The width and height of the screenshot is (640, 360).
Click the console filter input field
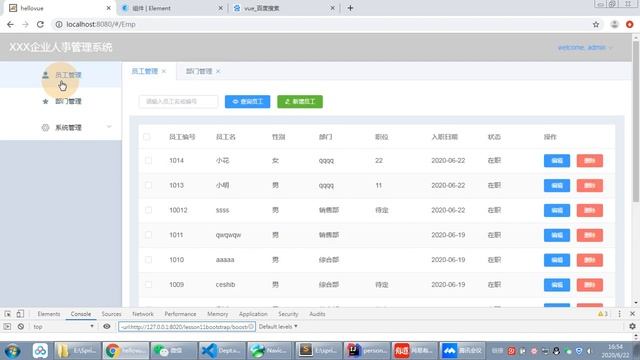coord(187,327)
